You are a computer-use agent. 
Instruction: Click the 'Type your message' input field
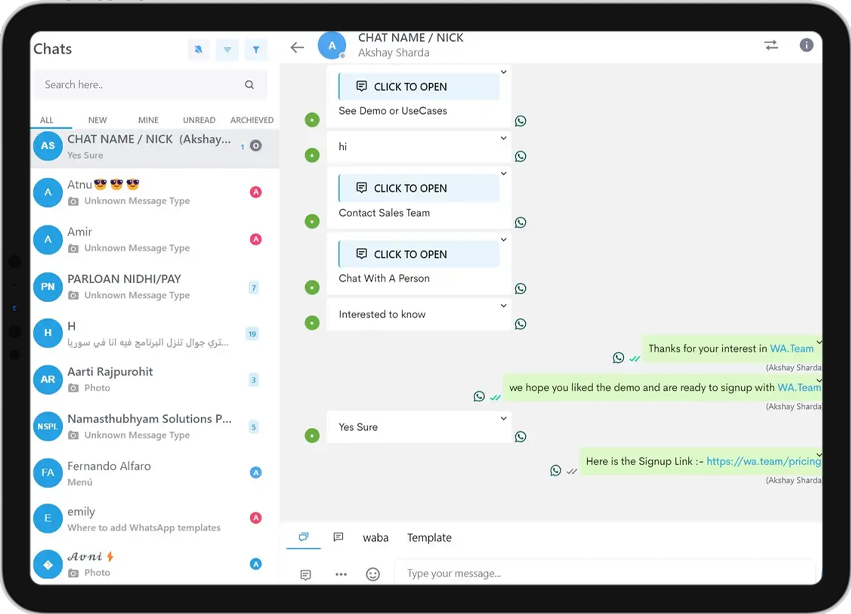pos(600,574)
